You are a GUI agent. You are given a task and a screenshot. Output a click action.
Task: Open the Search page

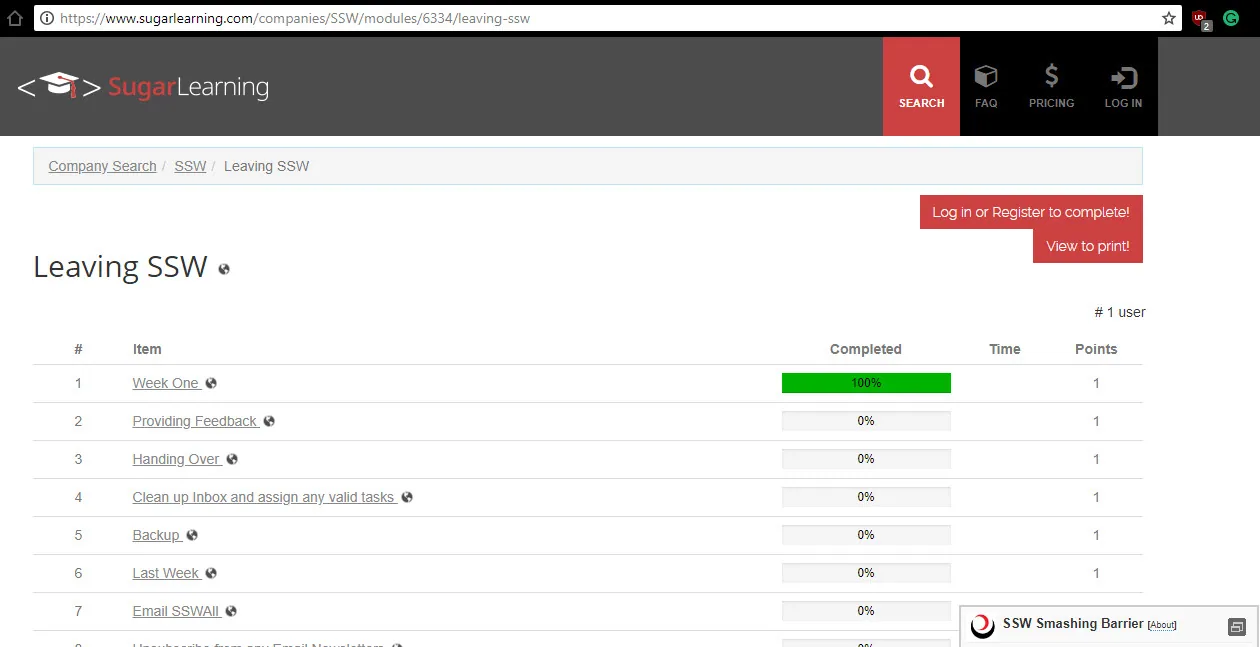[x=921, y=86]
